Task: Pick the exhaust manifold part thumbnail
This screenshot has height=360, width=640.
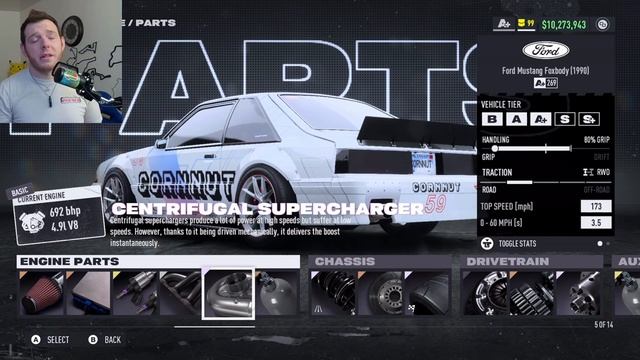Action: point(181,293)
